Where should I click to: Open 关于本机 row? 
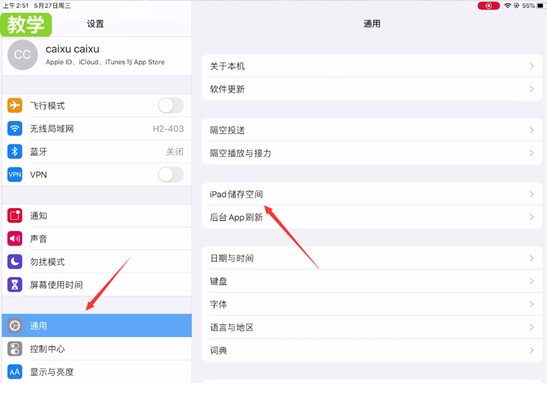(x=372, y=66)
